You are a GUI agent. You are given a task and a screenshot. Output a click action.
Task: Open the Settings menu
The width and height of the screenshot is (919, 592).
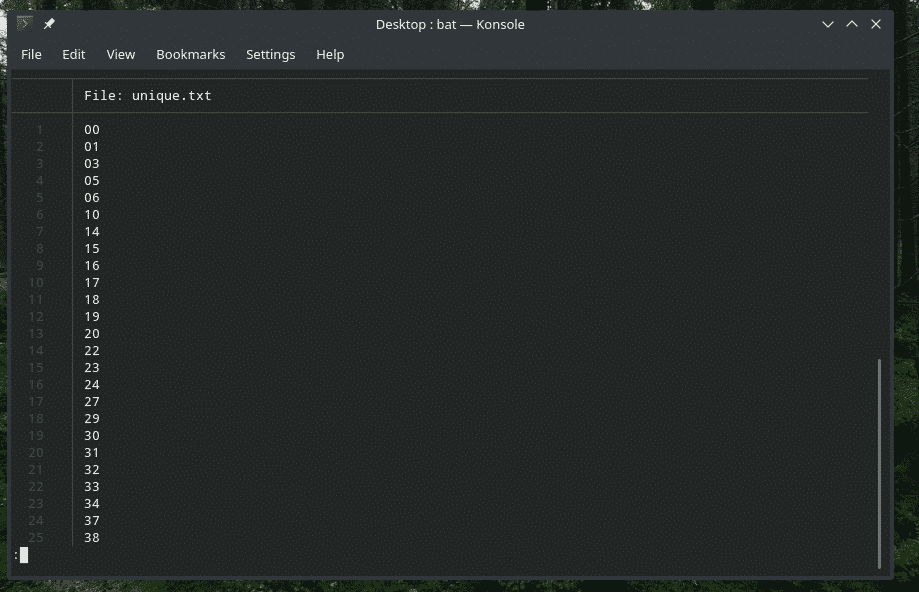pyautogui.click(x=270, y=55)
